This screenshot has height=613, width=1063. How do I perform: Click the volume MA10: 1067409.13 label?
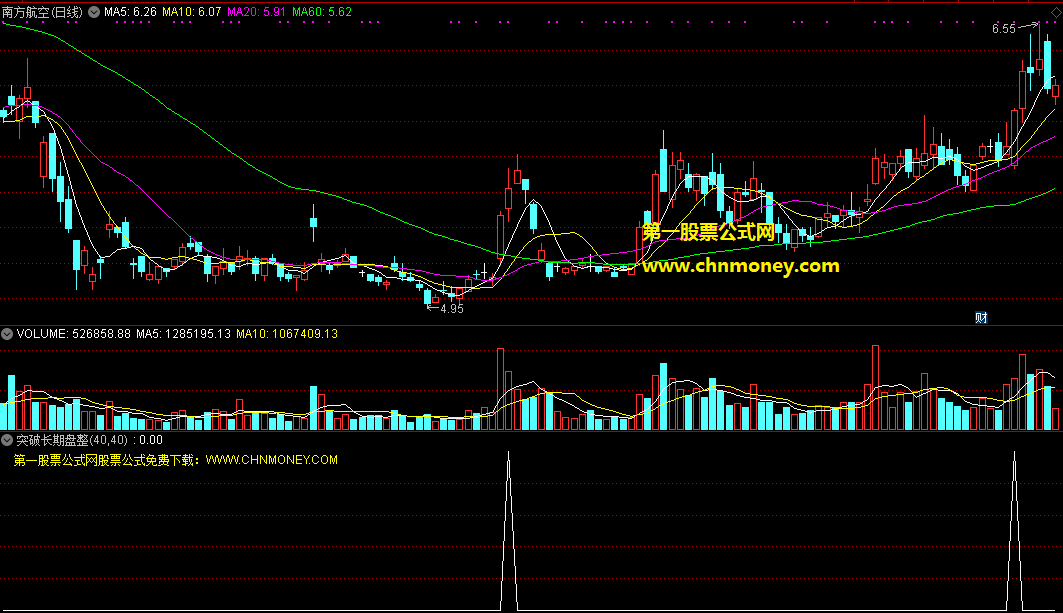click(287, 334)
